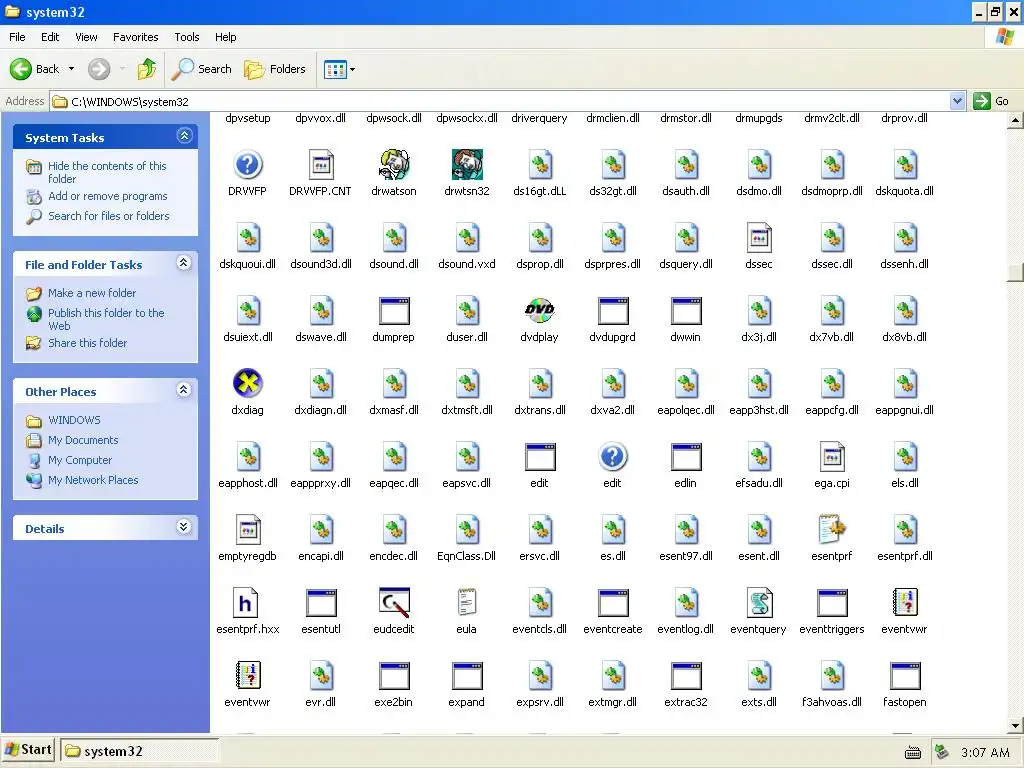Select the extrac32 application icon
Viewport: 1024px width, 768px height.
pos(686,676)
